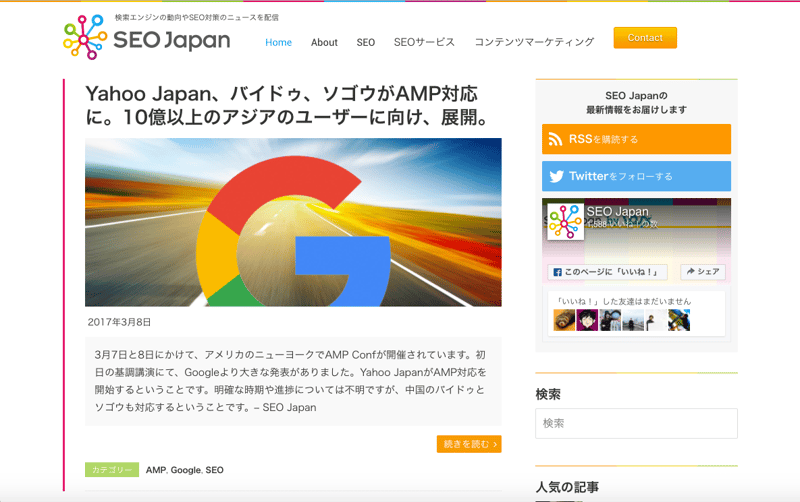Click the second friend avatar in Facebook widget
Screen dimensions: 800x502
coord(587,320)
